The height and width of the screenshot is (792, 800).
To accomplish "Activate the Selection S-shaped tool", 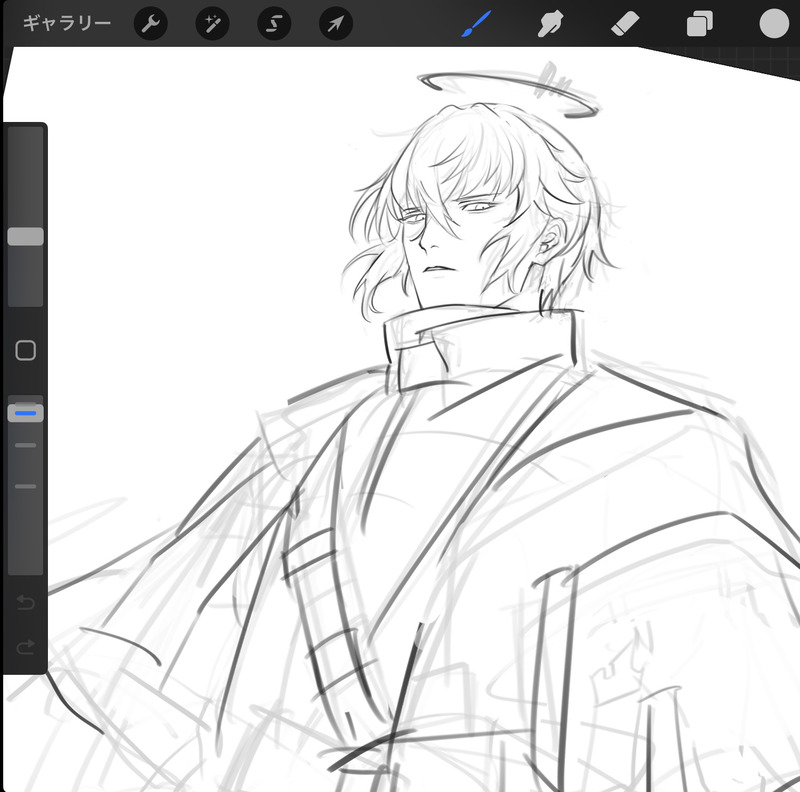I will [x=274, y=23].
